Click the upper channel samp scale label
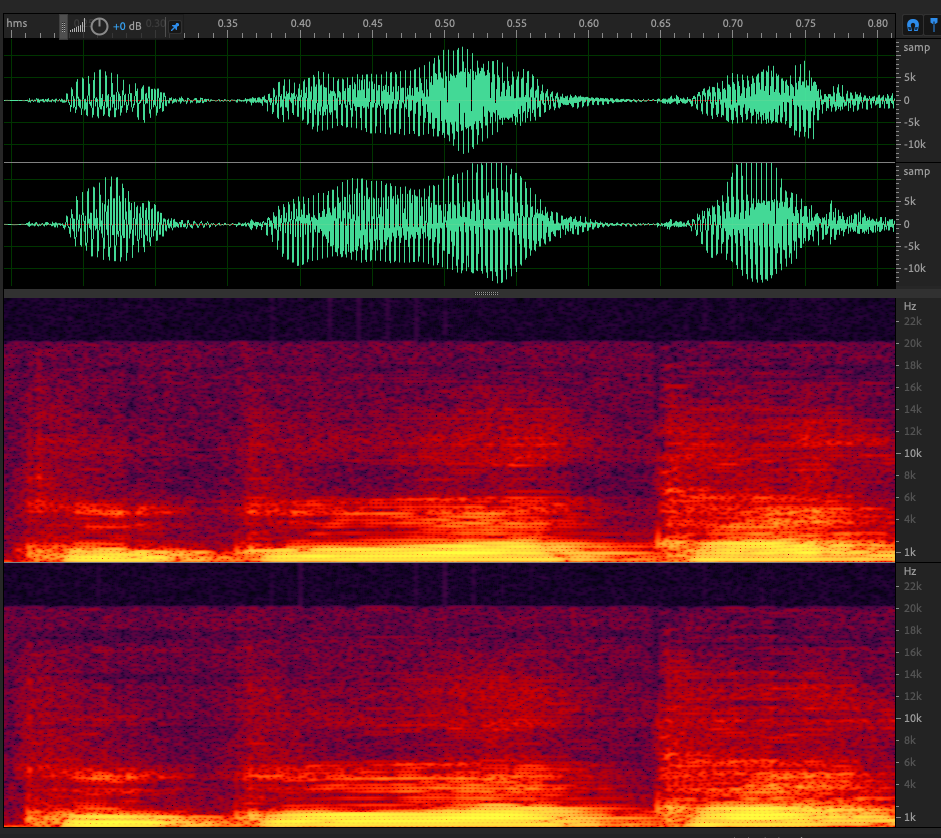 916,48
